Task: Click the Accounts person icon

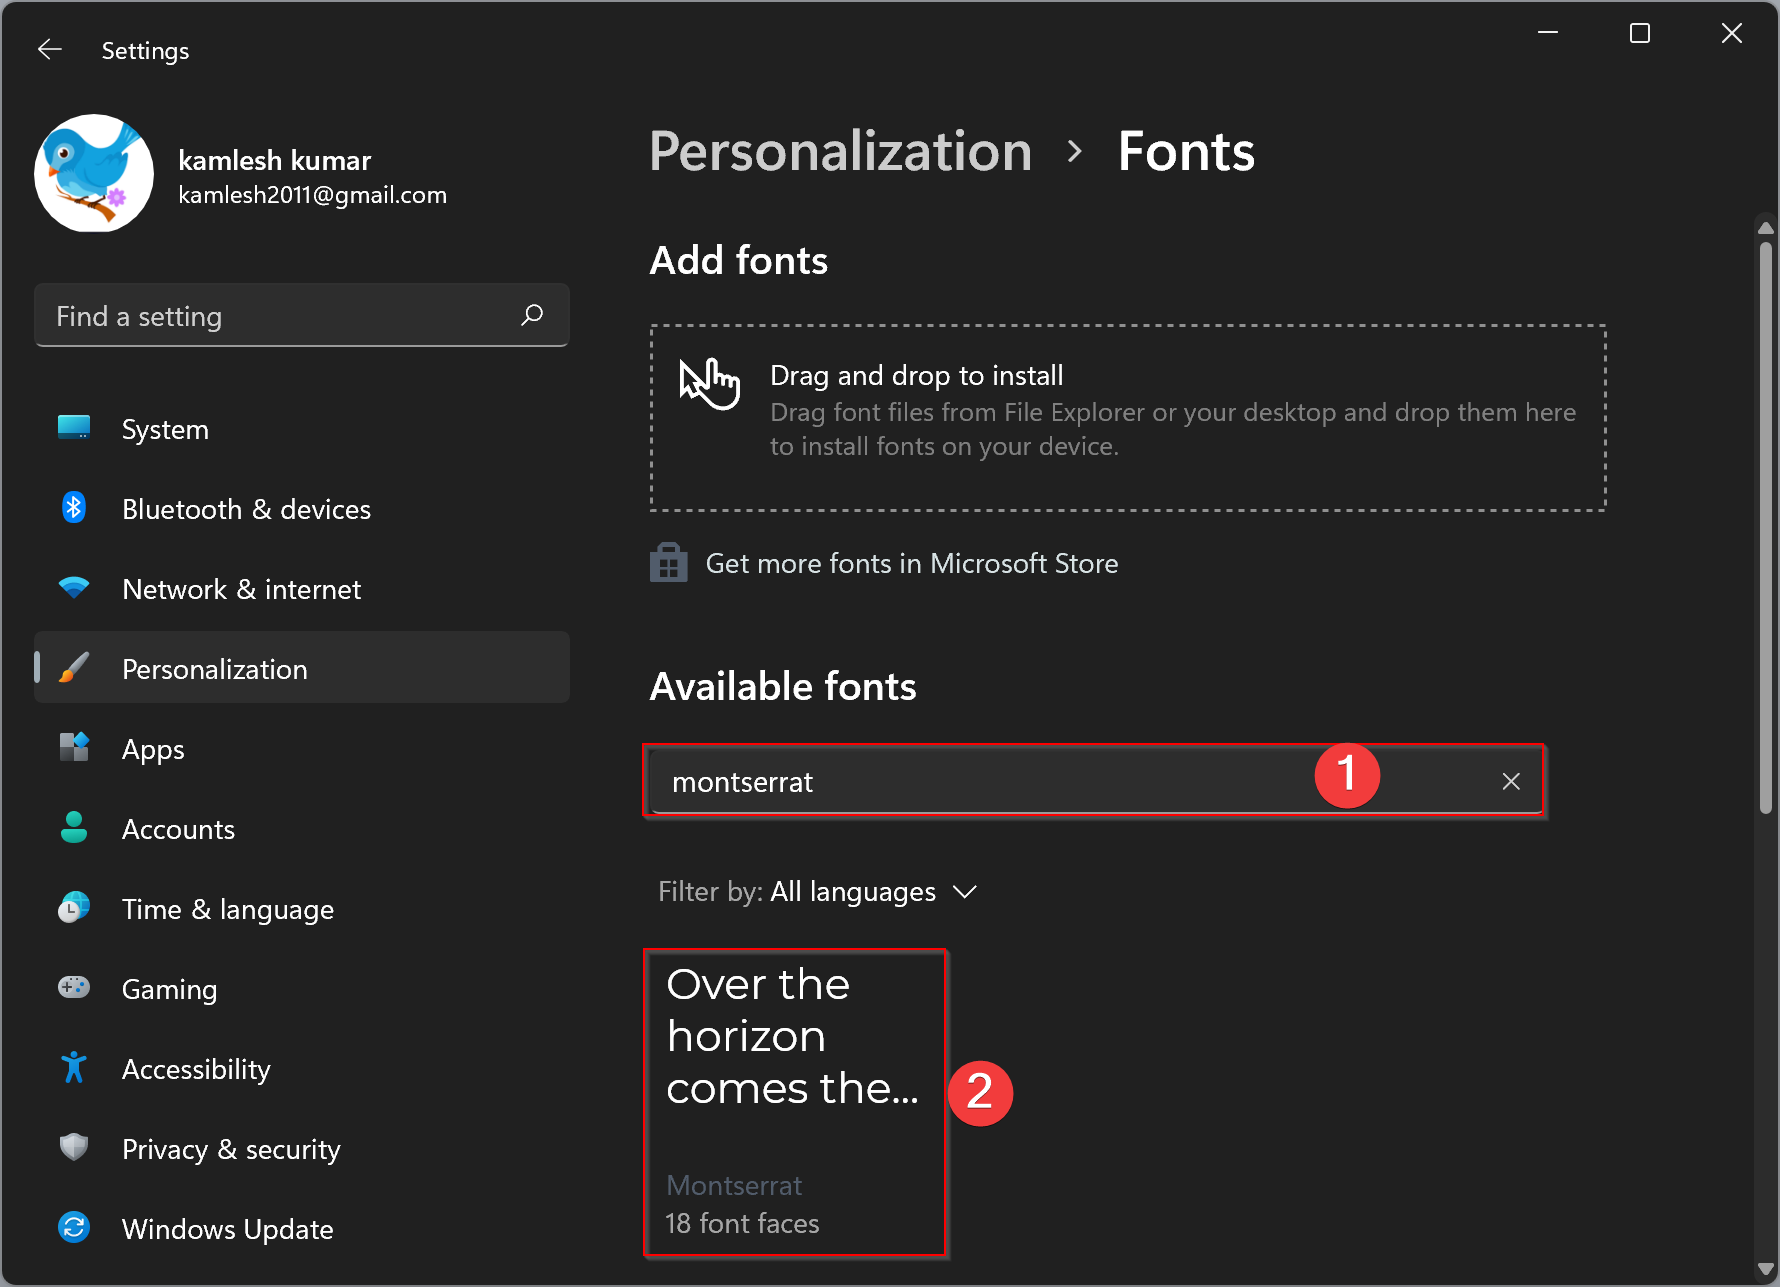Action: pos(74,828)
